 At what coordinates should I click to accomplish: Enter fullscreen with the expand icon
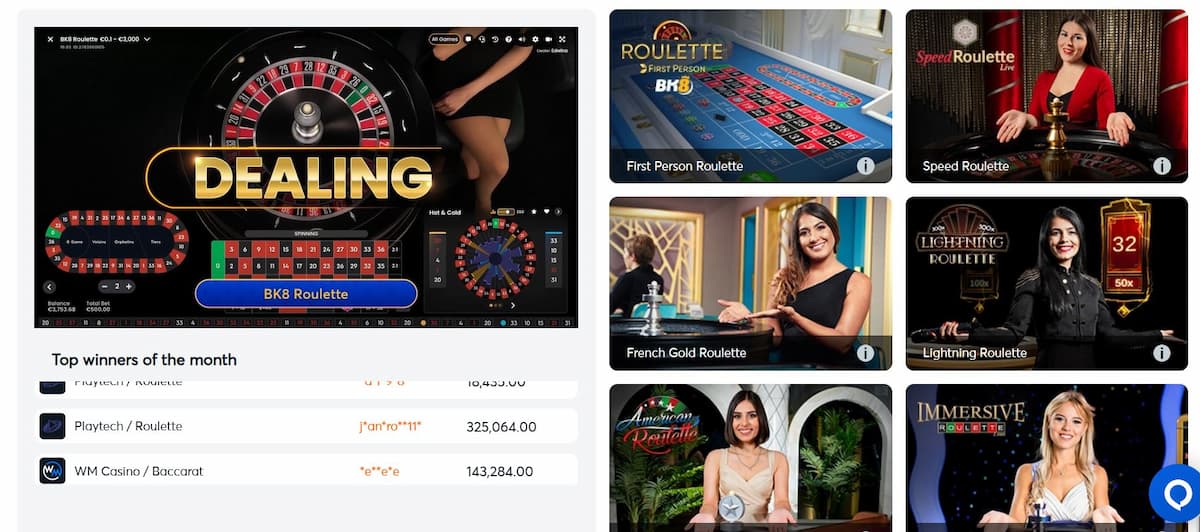562,39
